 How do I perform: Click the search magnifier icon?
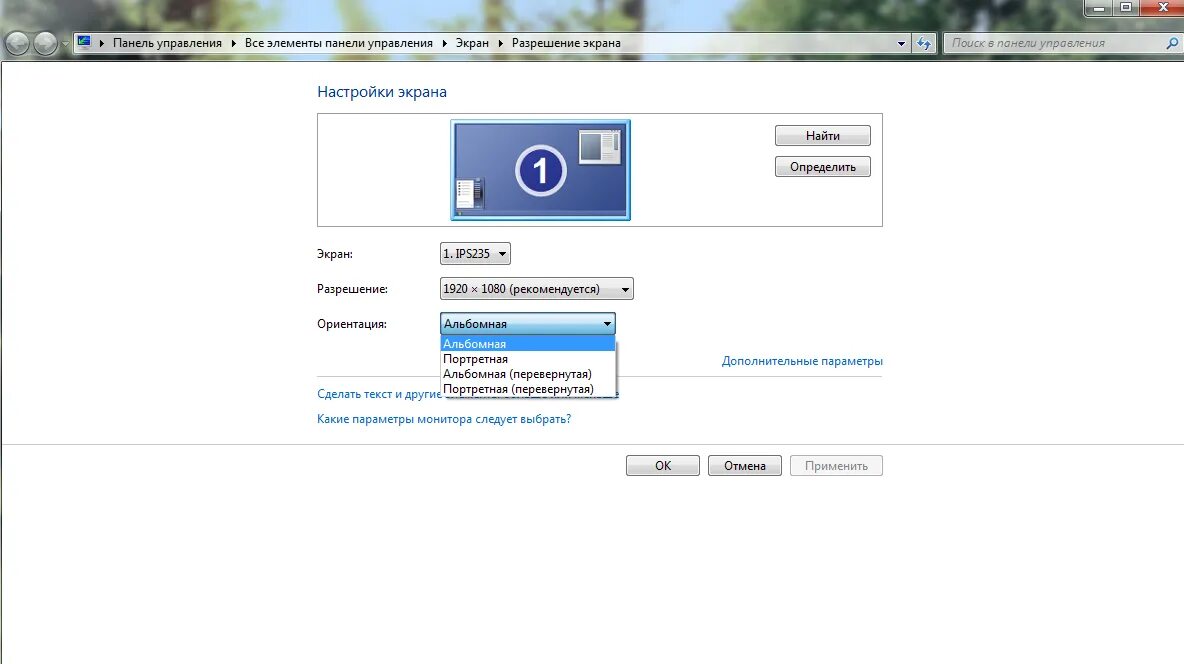pyautogui.click(x=1173, y=43)
